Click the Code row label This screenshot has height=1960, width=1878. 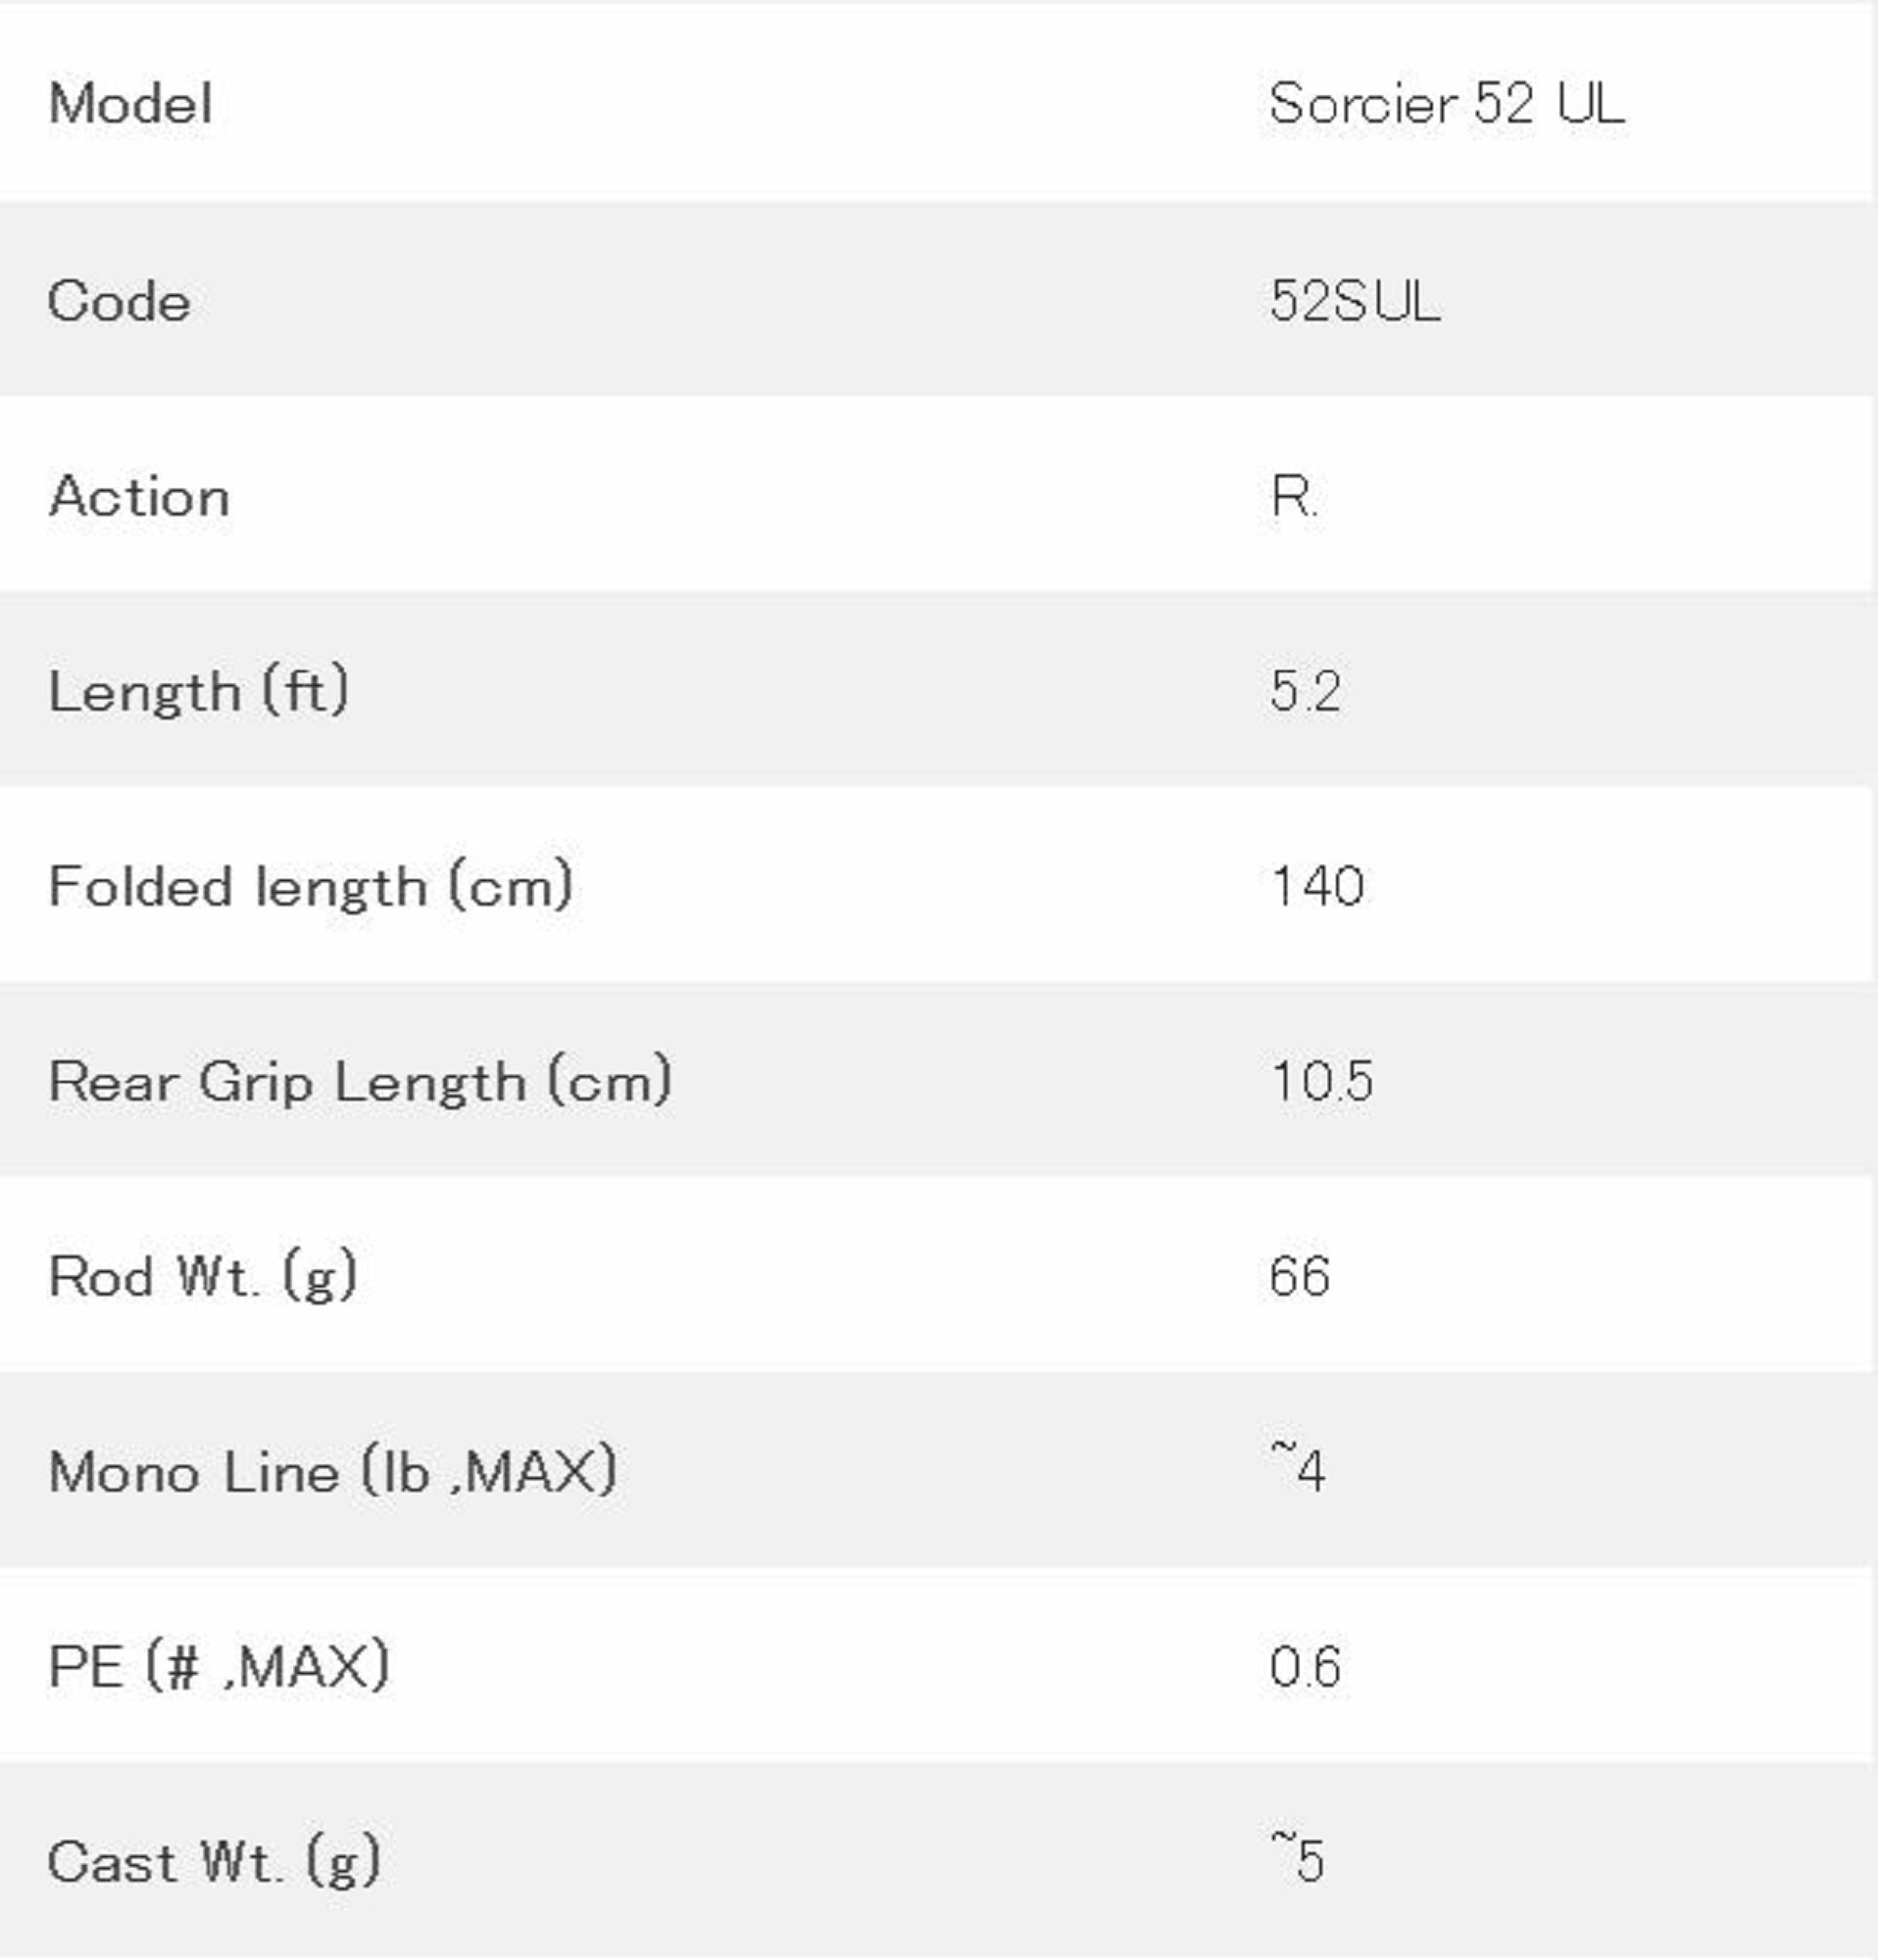119,301
